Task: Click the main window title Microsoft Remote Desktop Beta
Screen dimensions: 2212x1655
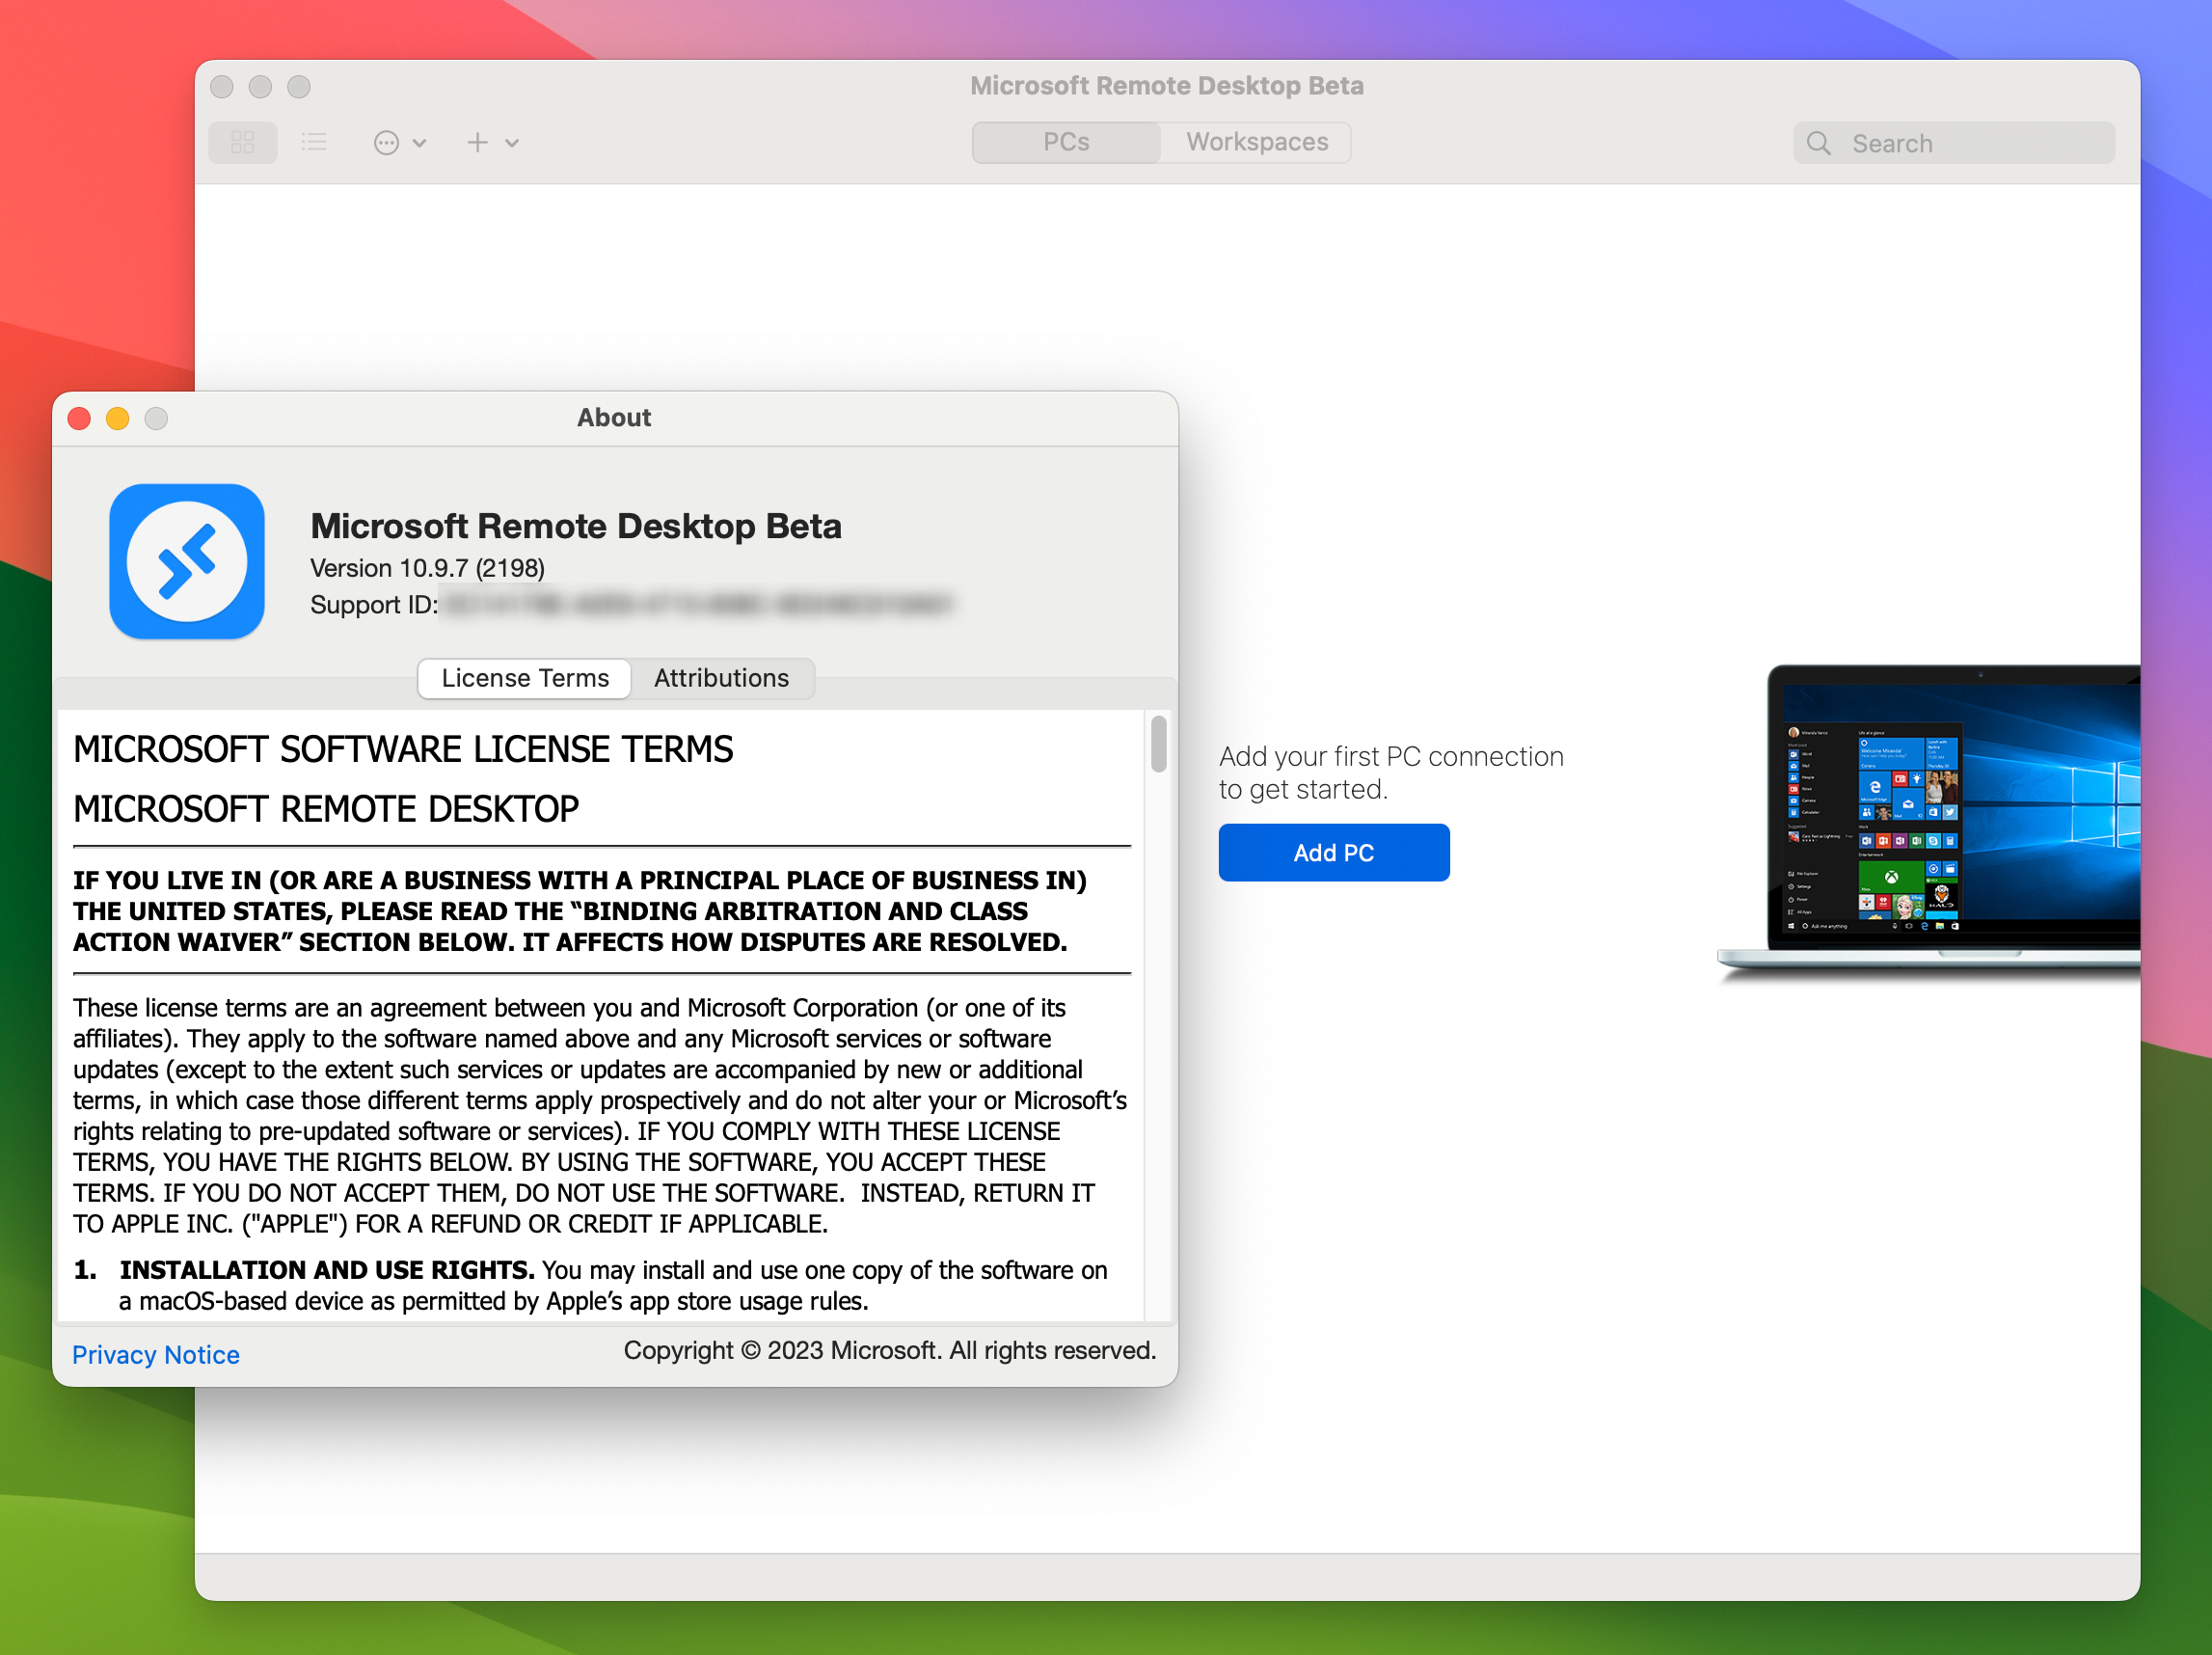Action: tap(1167, 86)
